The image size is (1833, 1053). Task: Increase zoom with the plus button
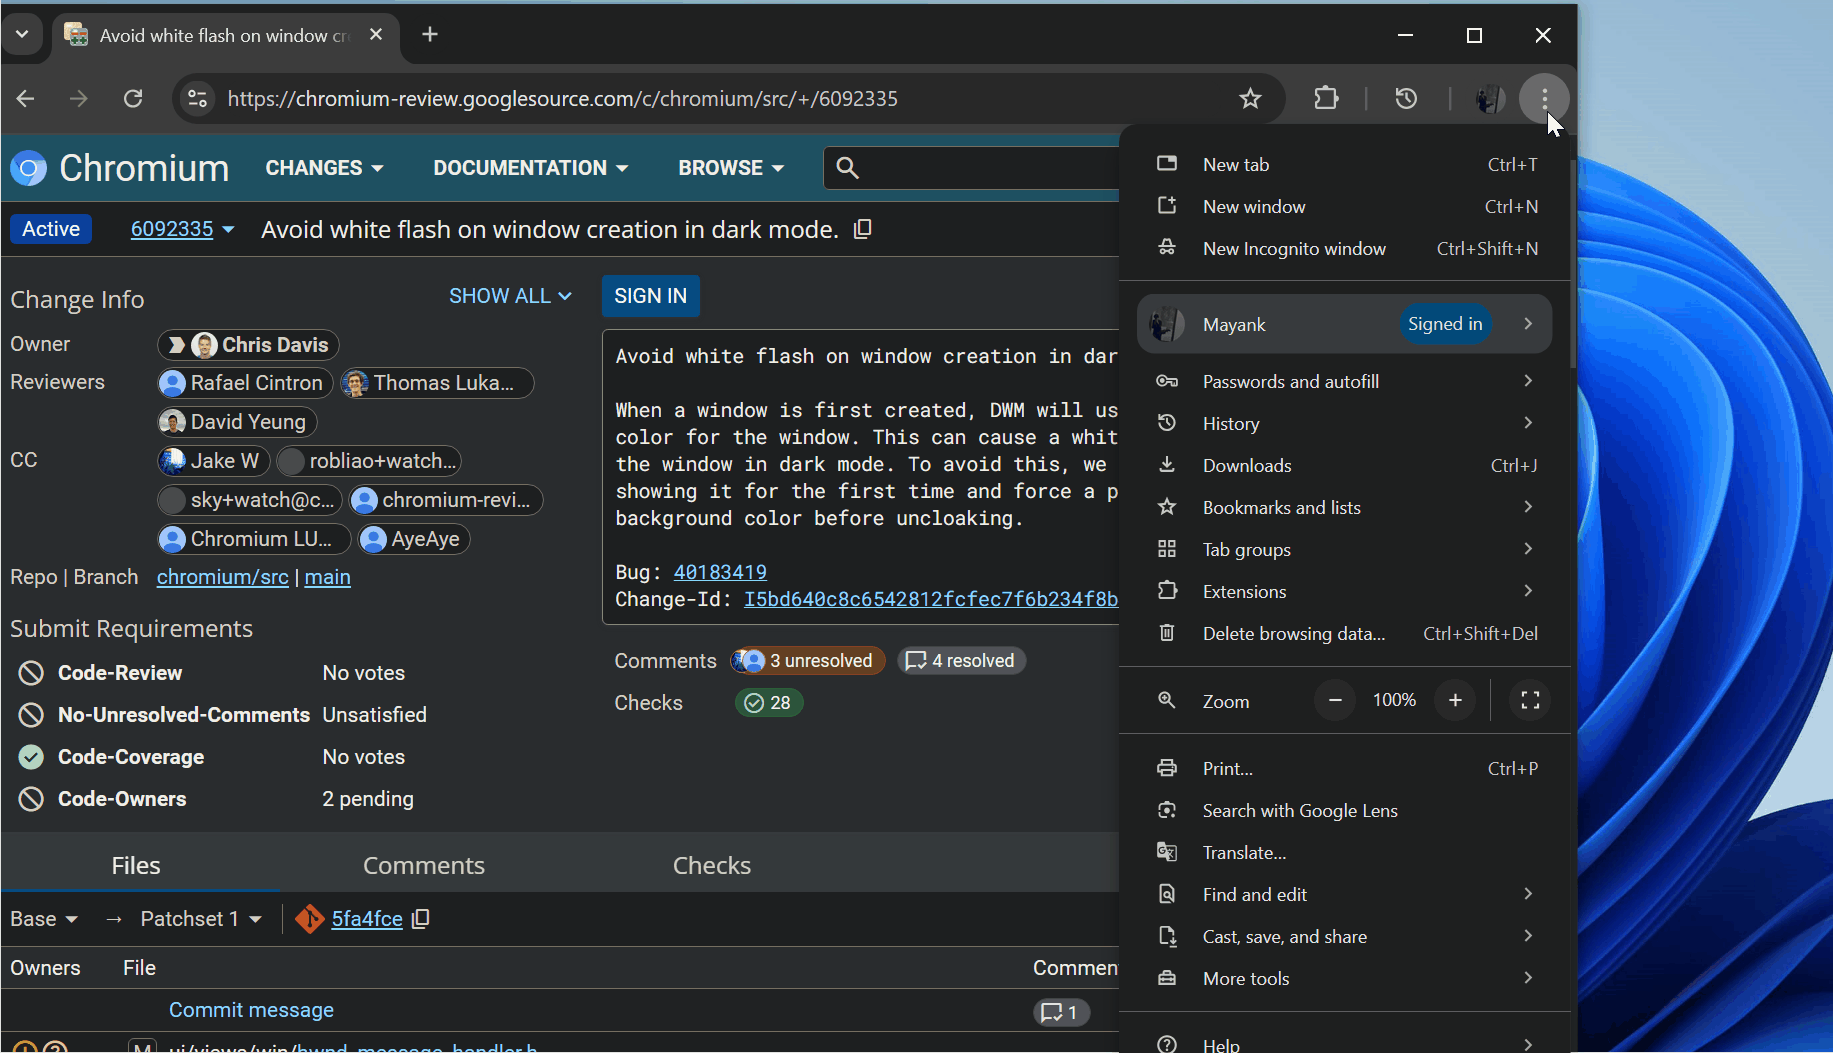pyautogui.click(x=1455, y=700)
